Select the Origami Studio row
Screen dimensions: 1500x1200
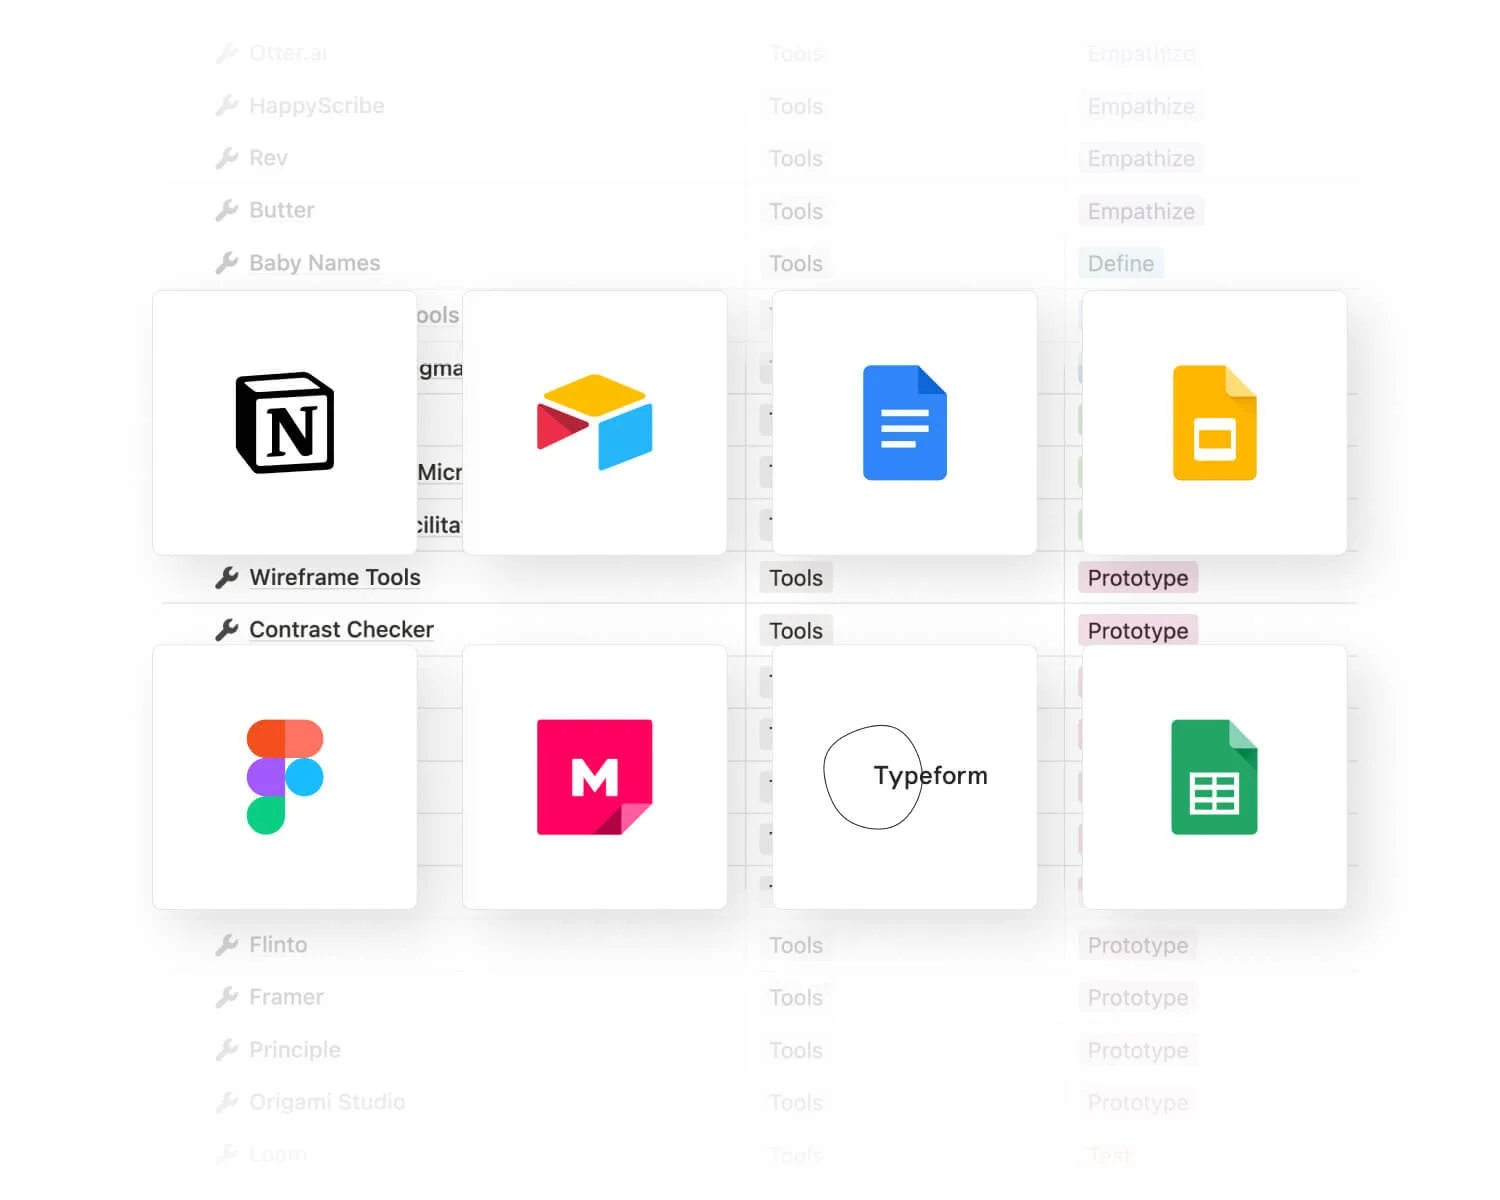[326, 1101]
